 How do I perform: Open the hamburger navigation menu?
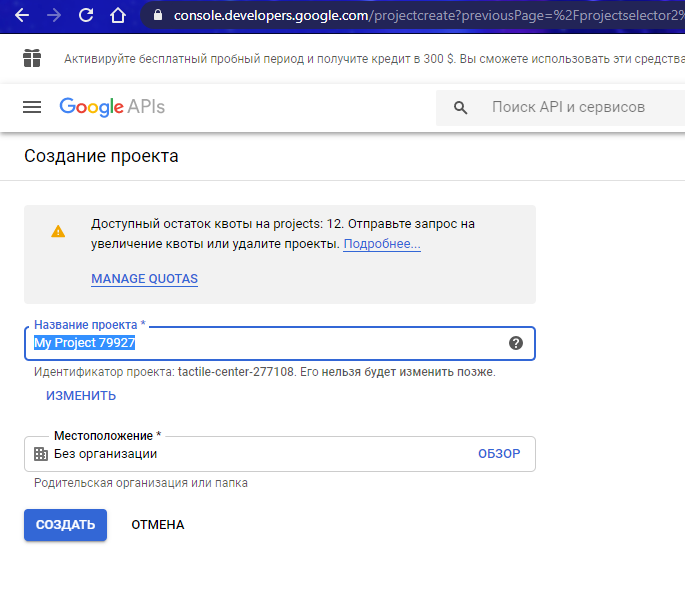pyautogui.click(x=32, y=107)
